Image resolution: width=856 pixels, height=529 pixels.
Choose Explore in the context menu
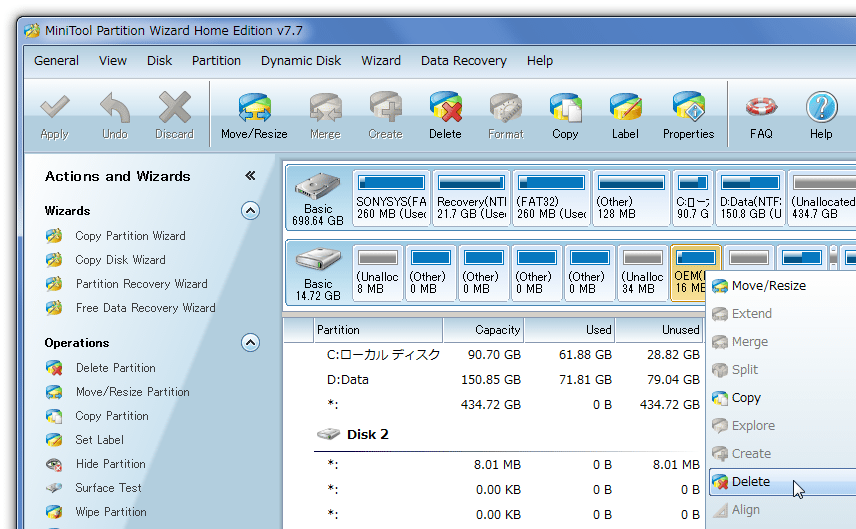(782, 425)
